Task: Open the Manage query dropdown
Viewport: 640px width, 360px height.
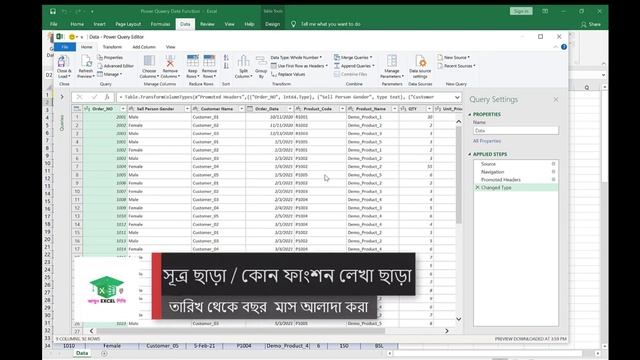Action: tap(110, 74)
